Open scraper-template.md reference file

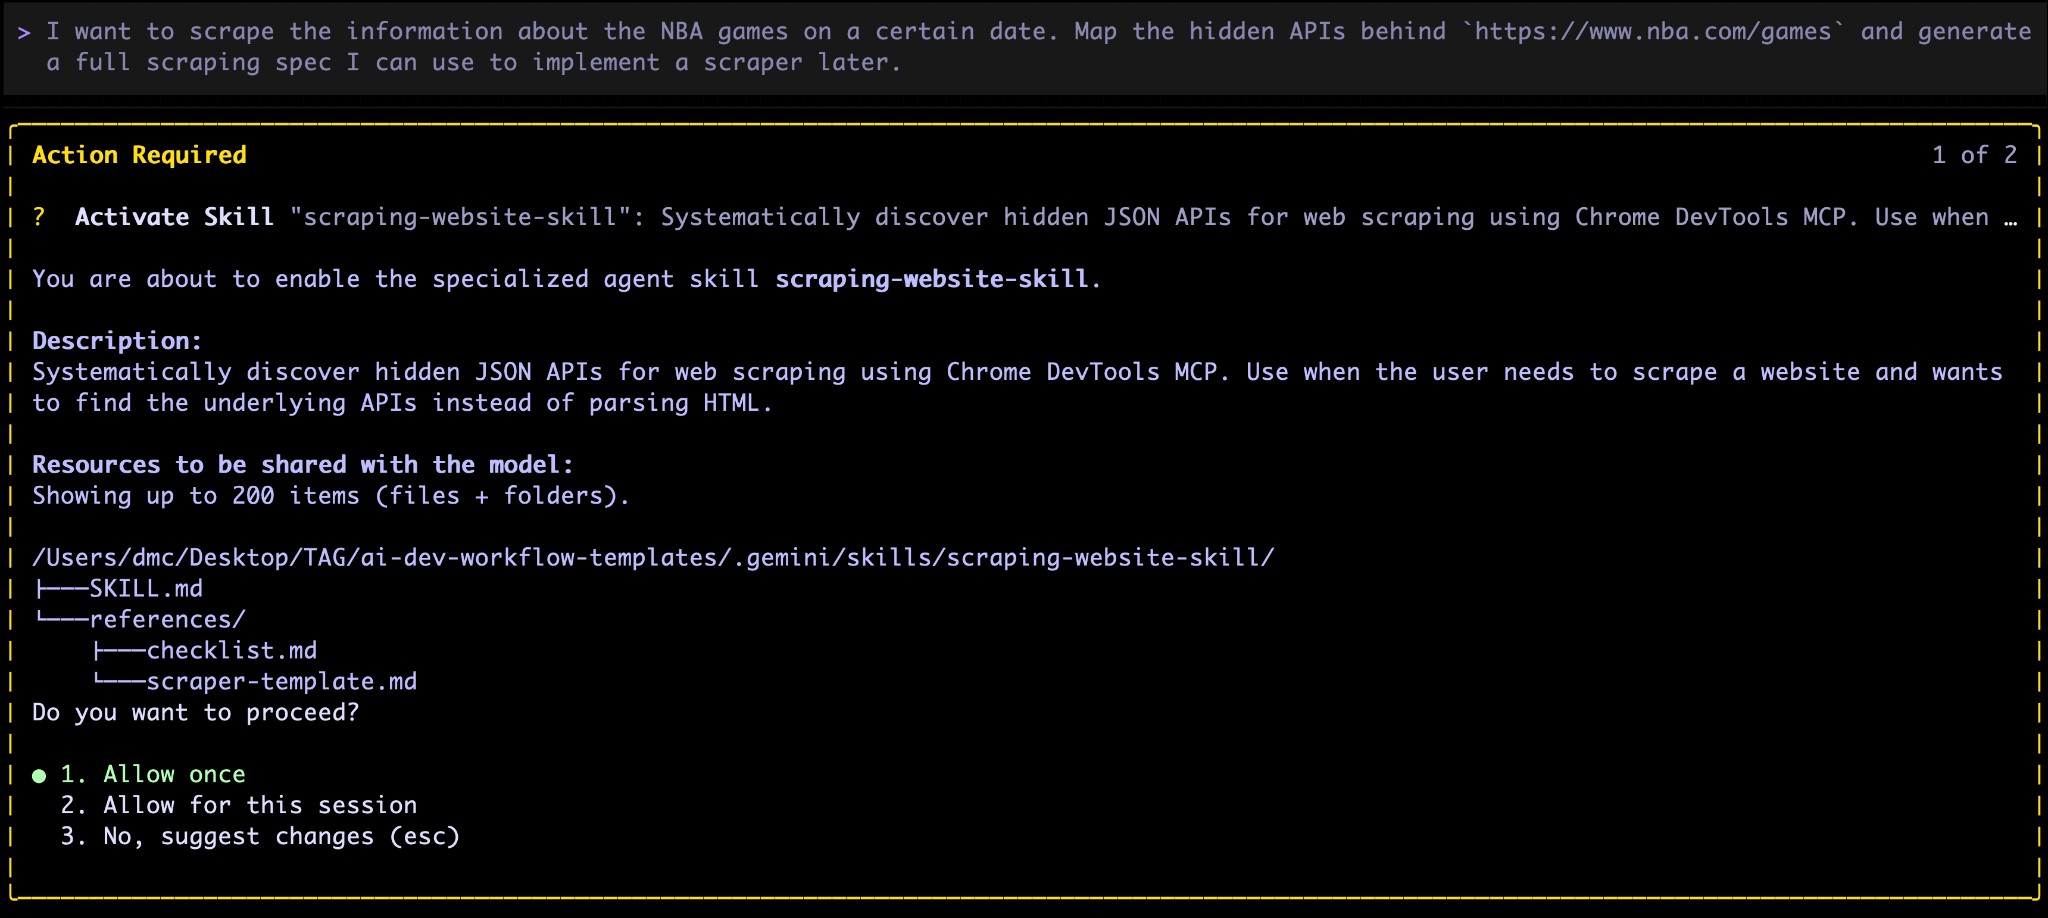tap(281, 681)
